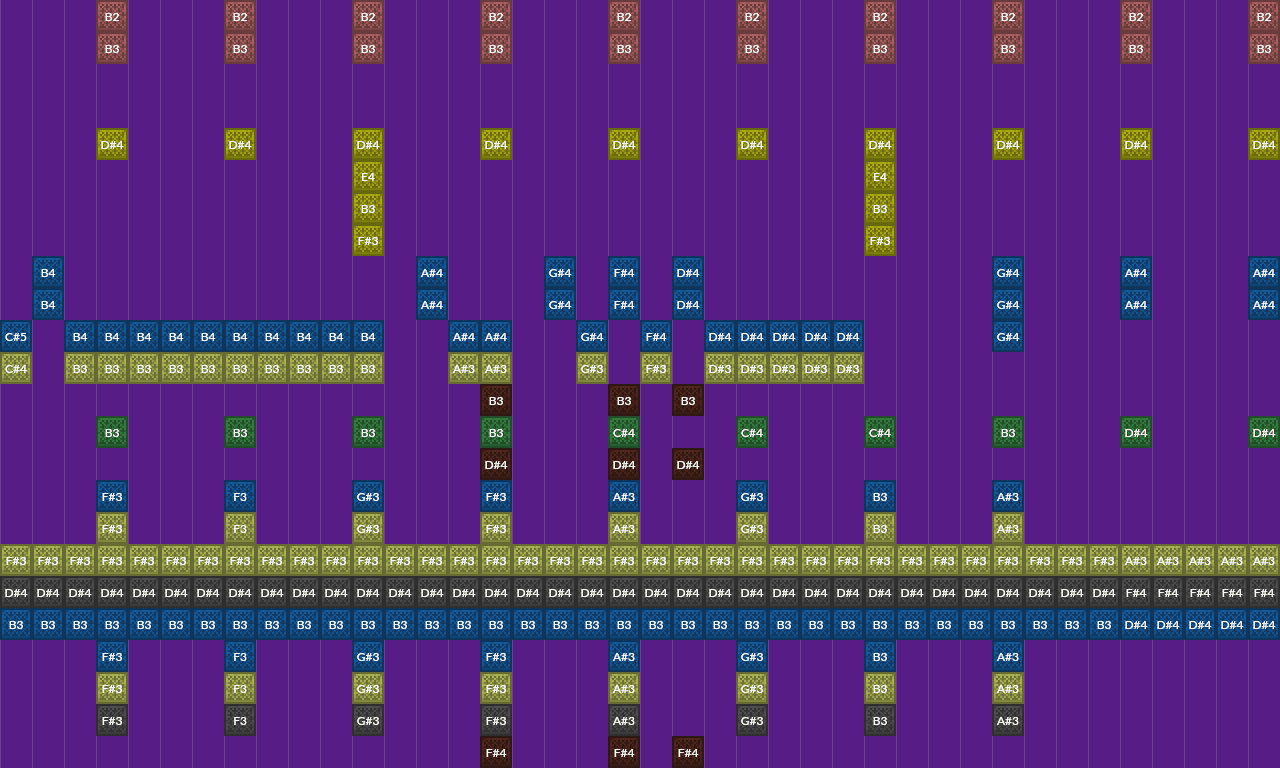The width and height of the screenshot is (1280, 768).
Task: Select maroon B3 block above green B3
Action: (496, 401)
